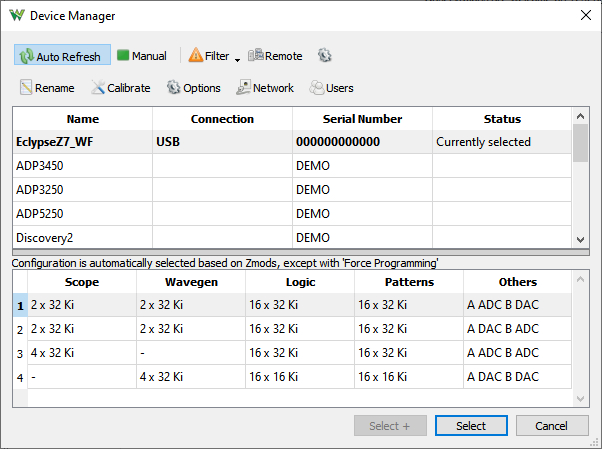Select configuration row number 3

[20, 353]
